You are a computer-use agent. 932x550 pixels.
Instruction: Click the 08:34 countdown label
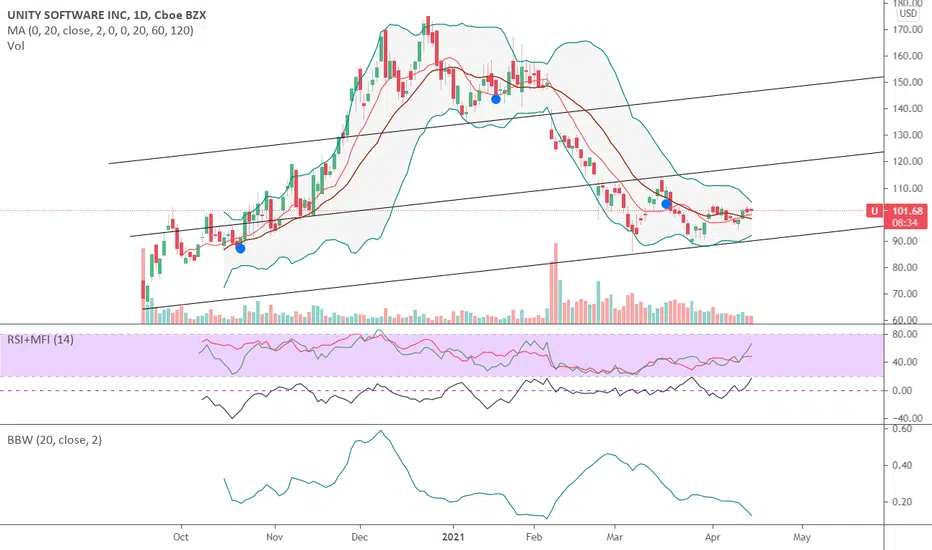[x=906, y=223]
